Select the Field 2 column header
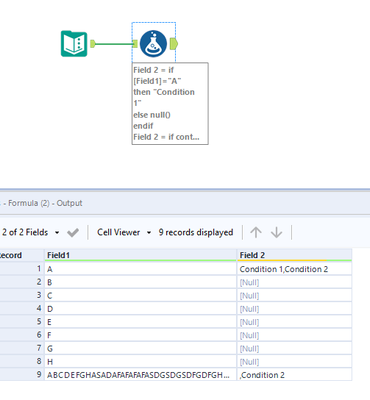 coord(294,255)
